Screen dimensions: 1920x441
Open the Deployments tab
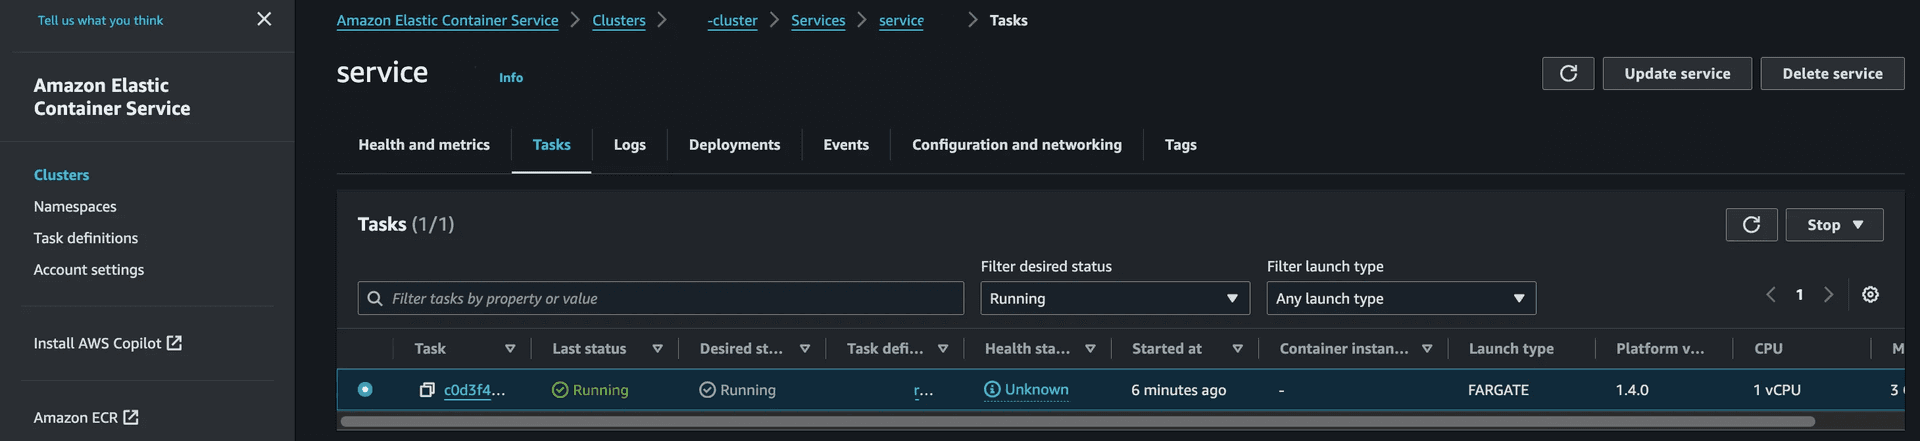coord(734,145)
